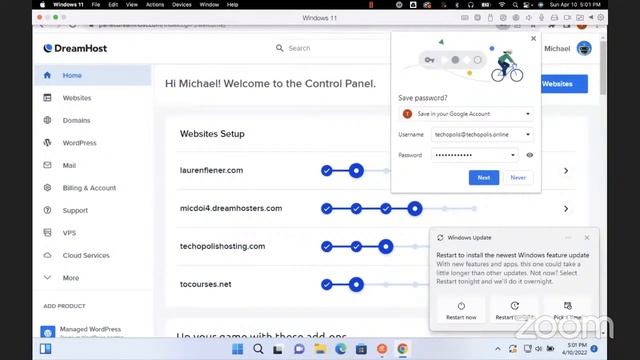640x360 pixels.
Task: Click the DreamHost logo
Action: [x=75, y=48]
